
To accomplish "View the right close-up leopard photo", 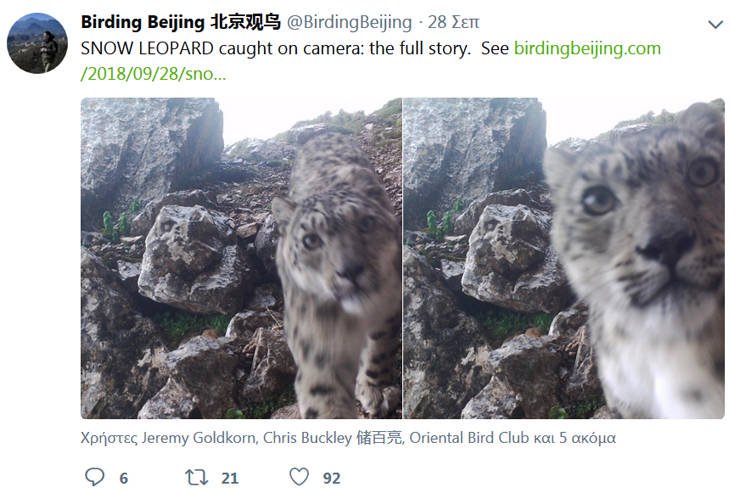I will (564, 258).
